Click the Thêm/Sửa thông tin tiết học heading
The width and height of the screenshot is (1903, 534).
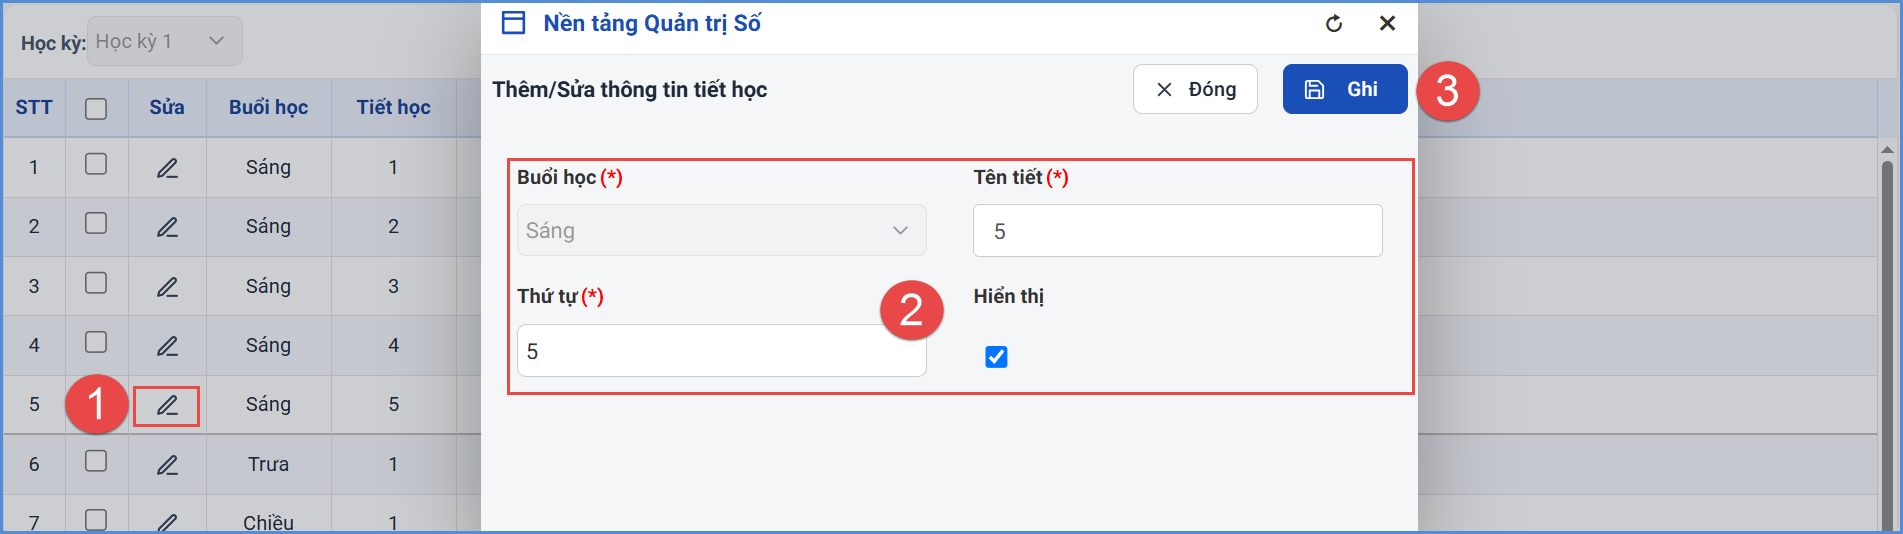point(630,89)
